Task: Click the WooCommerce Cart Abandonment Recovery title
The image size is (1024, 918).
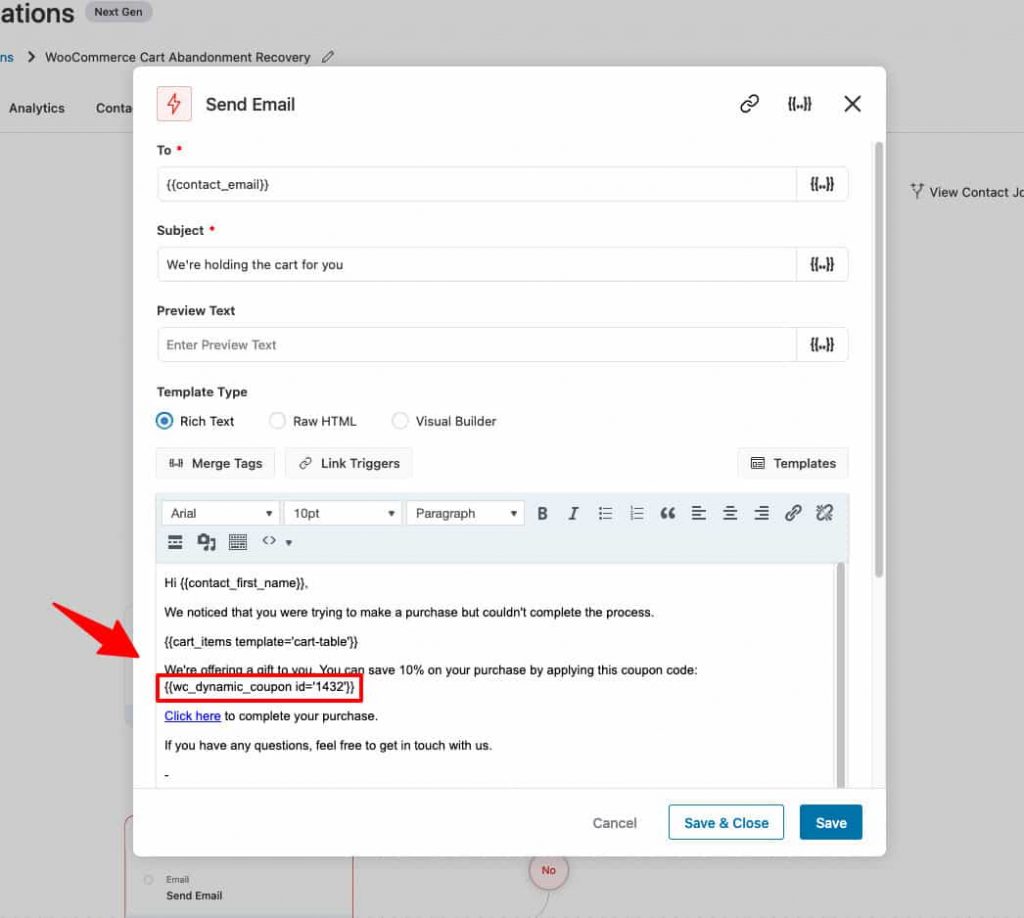Action: pos(178,57)
